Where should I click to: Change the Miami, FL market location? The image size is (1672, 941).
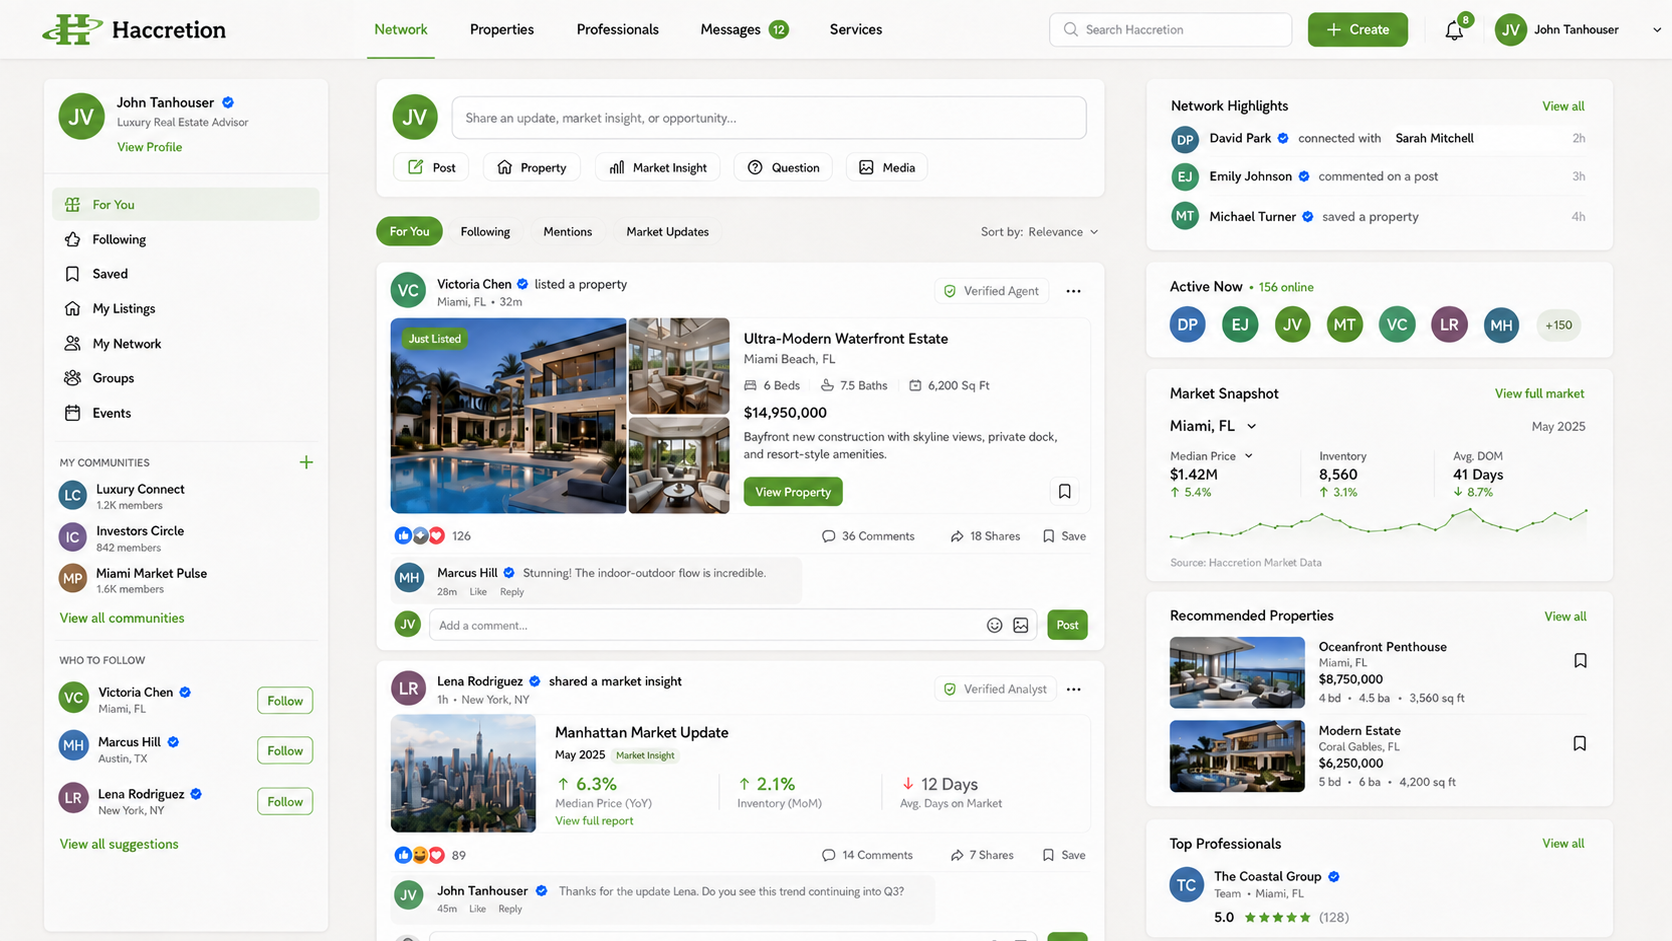(x=1213, y=426)
